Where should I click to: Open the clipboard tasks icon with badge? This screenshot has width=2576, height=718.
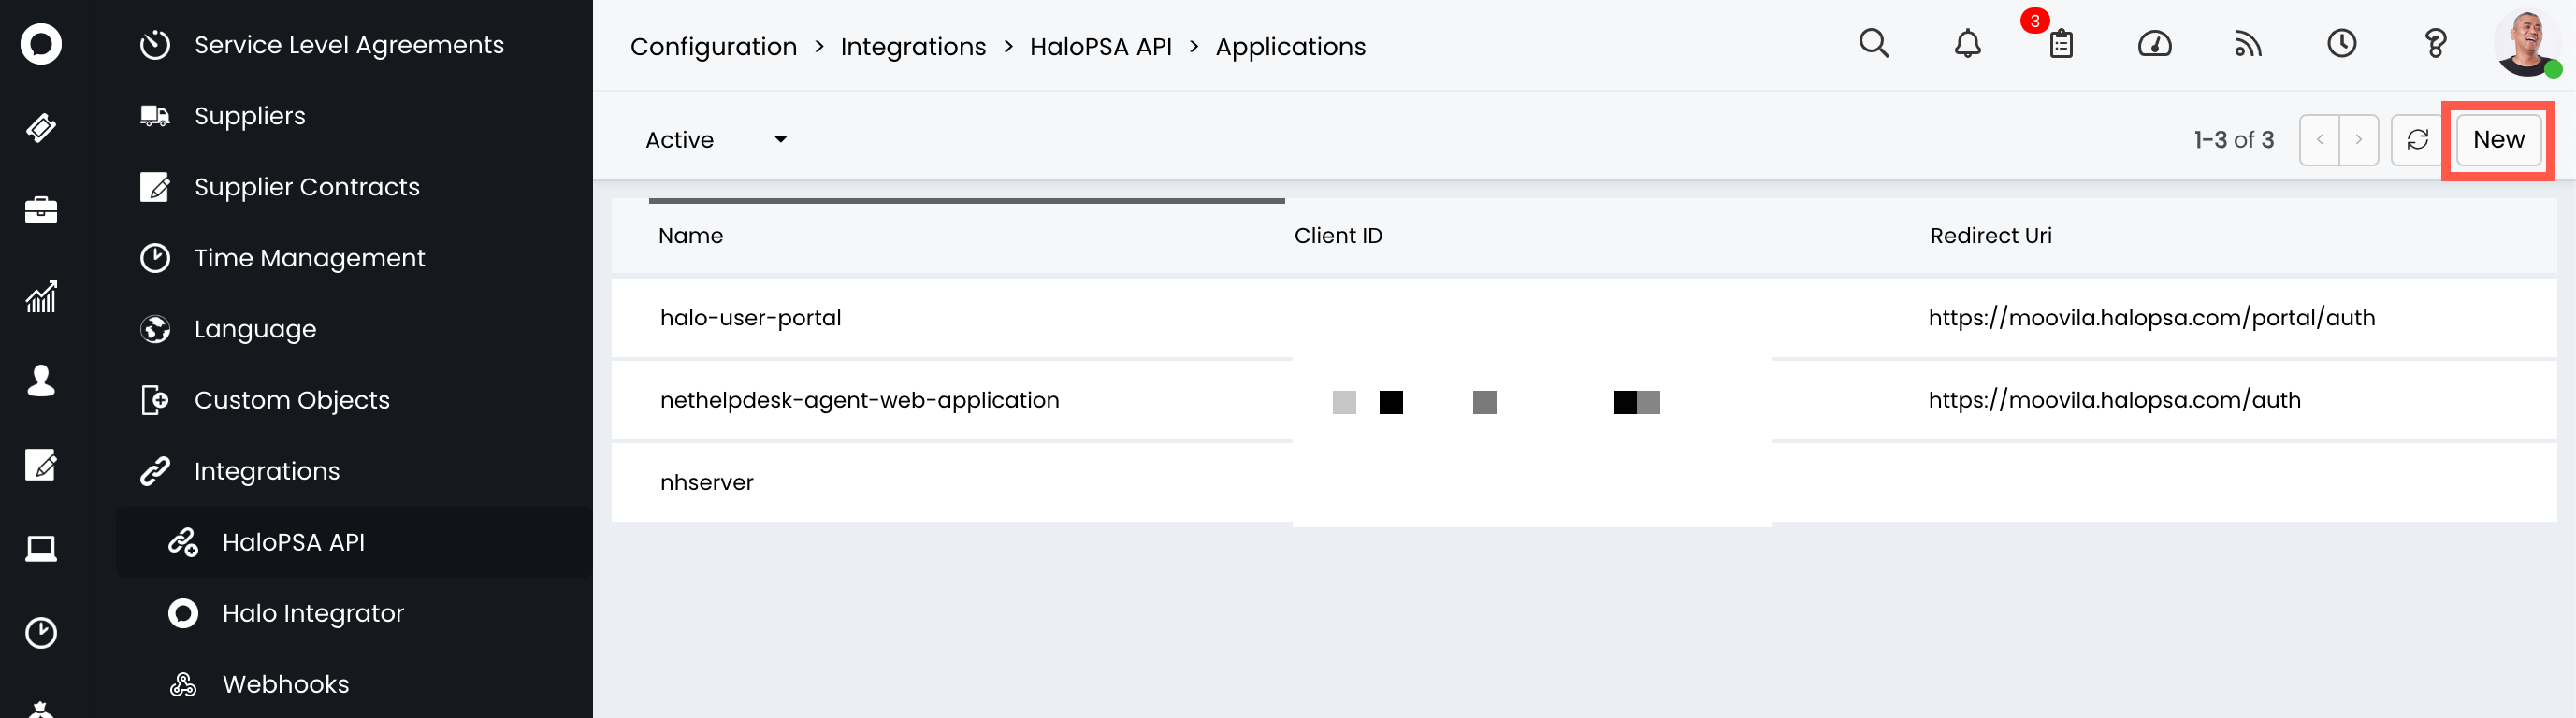[x=2060, y=44]
